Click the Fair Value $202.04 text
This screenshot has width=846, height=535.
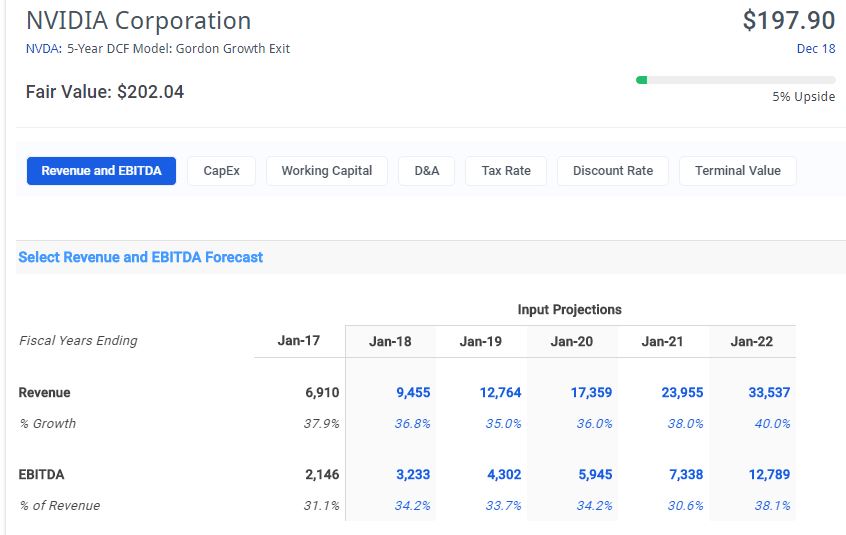coord(105,92)
